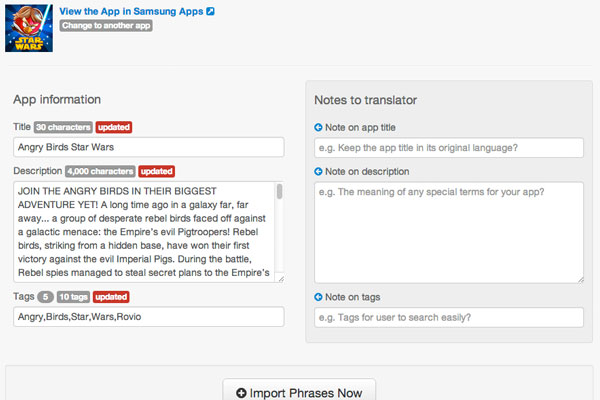Focus the Note on app title field

[x=449, y=148]
